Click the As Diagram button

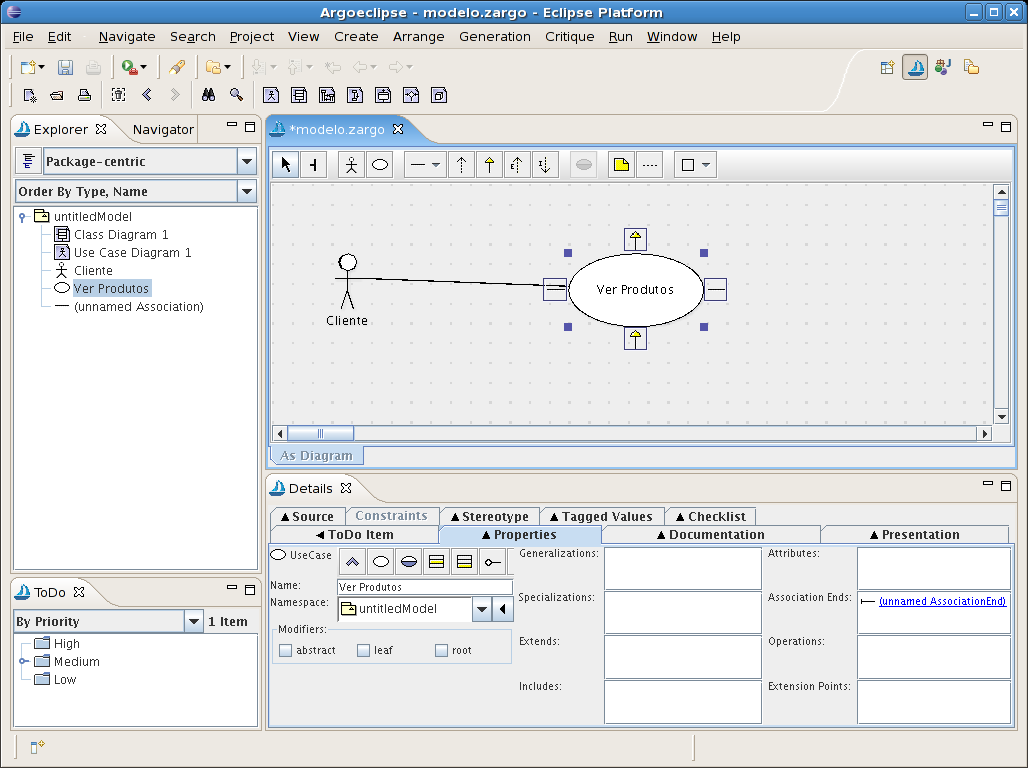[x=315, y=455]
